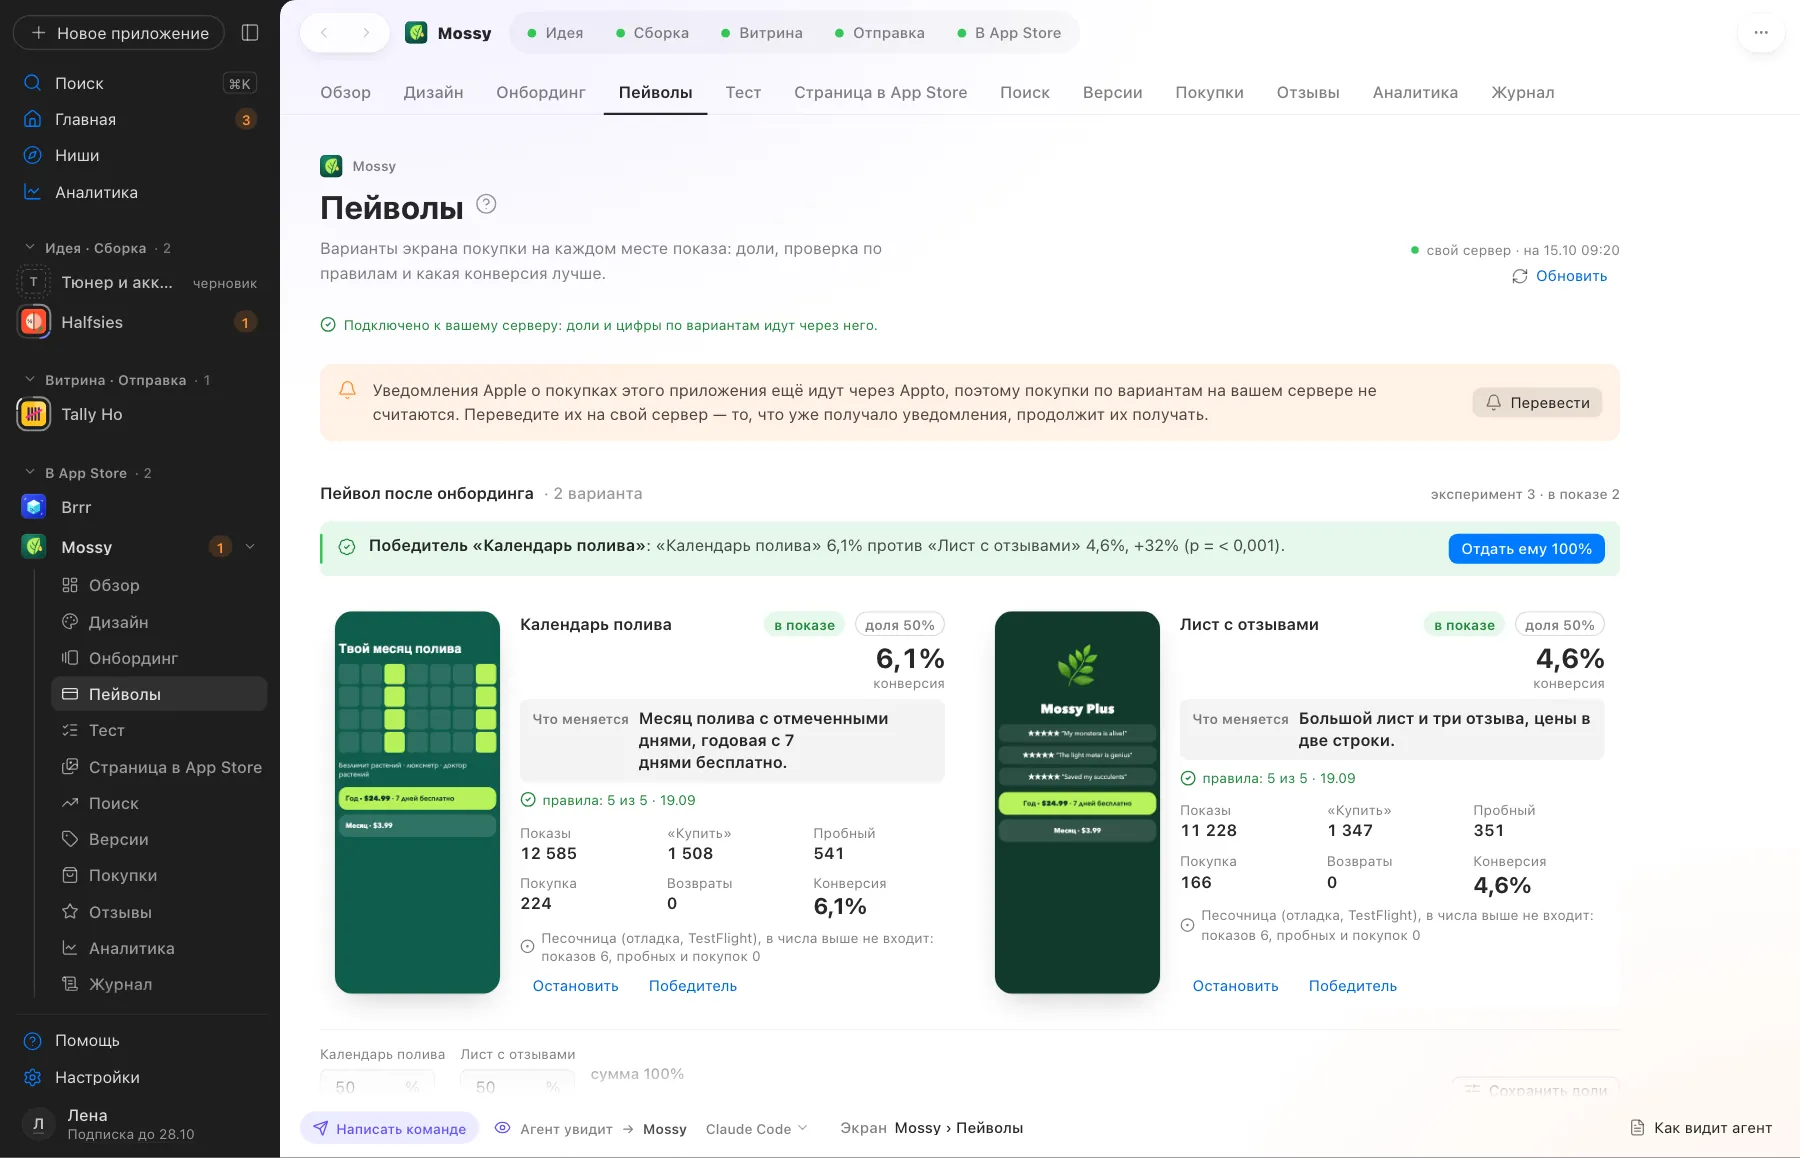Open Дизайн under Mossy in sidebar

(x=159, y=622)
